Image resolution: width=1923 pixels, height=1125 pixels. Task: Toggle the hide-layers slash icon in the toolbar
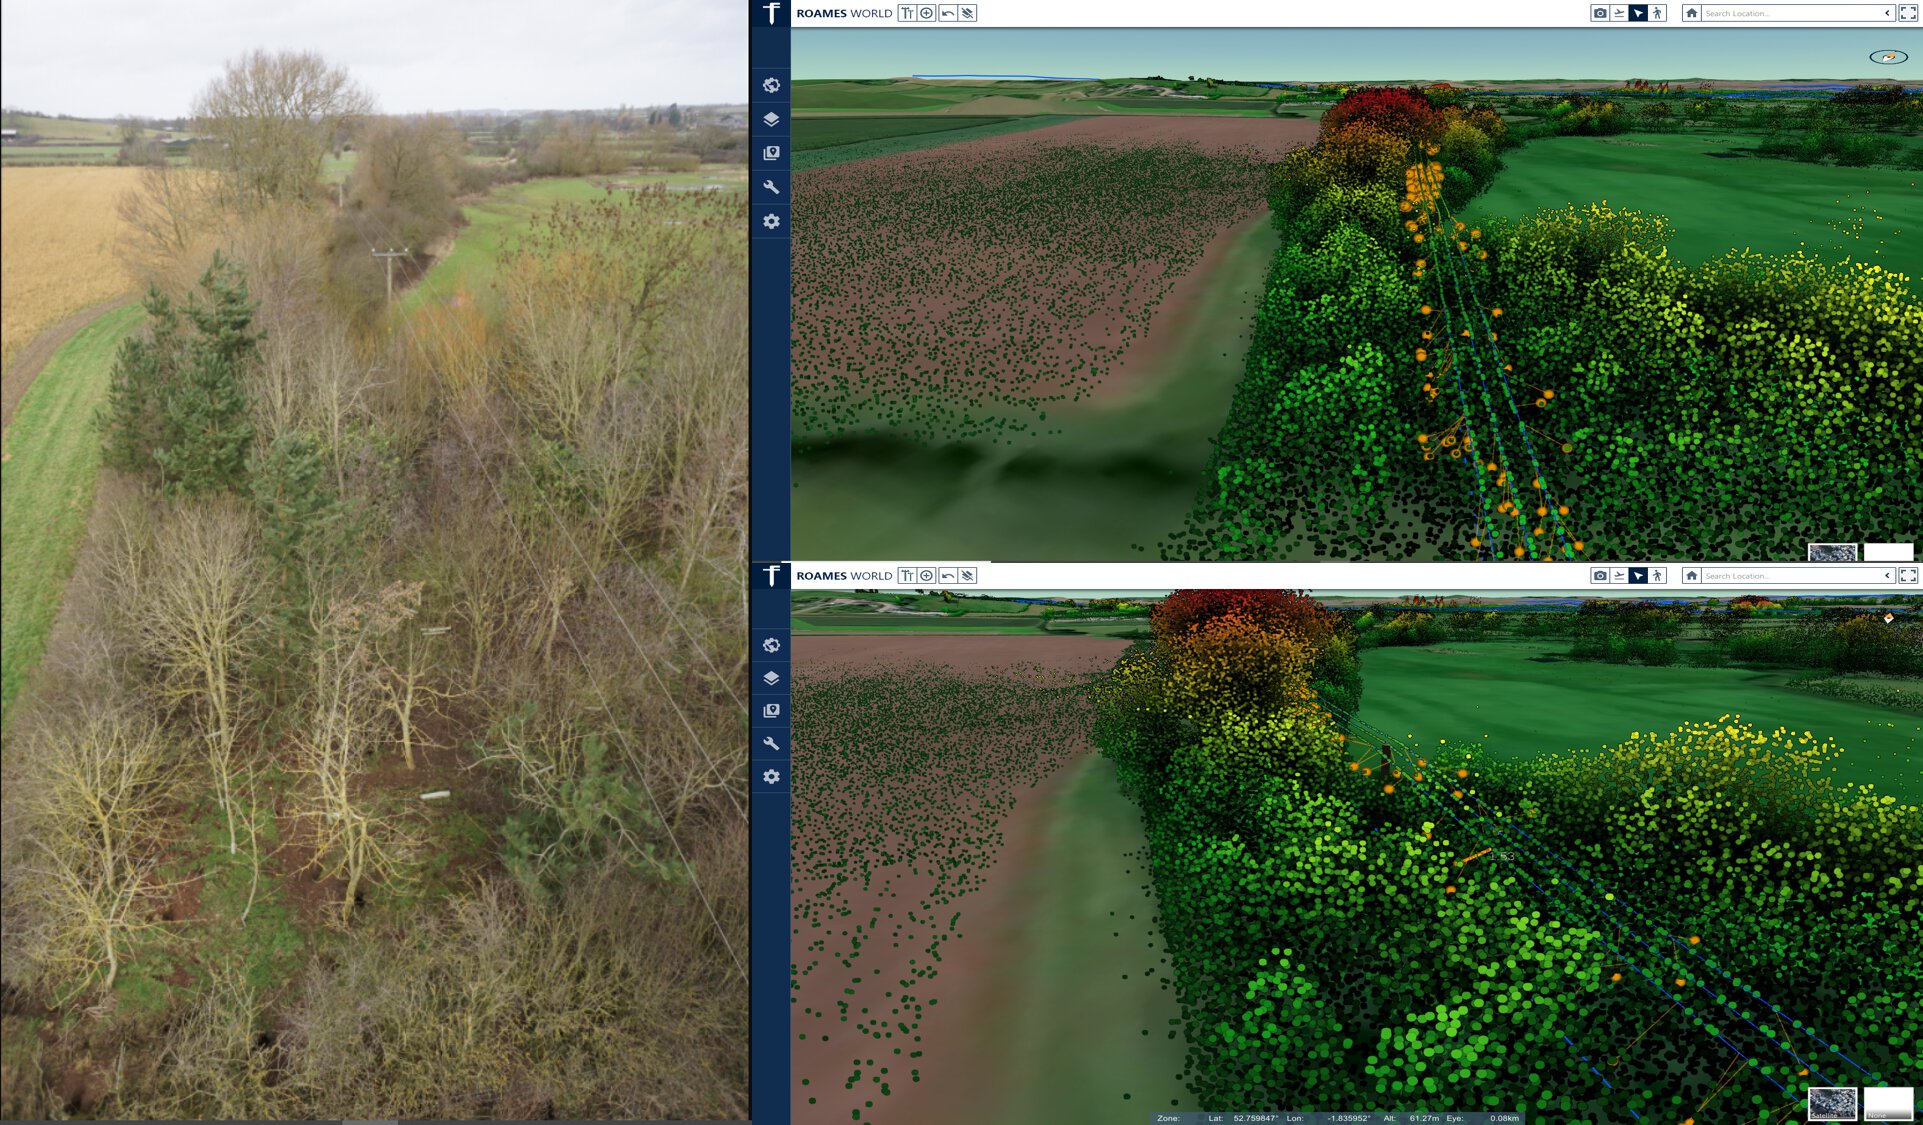pos(967,13)
